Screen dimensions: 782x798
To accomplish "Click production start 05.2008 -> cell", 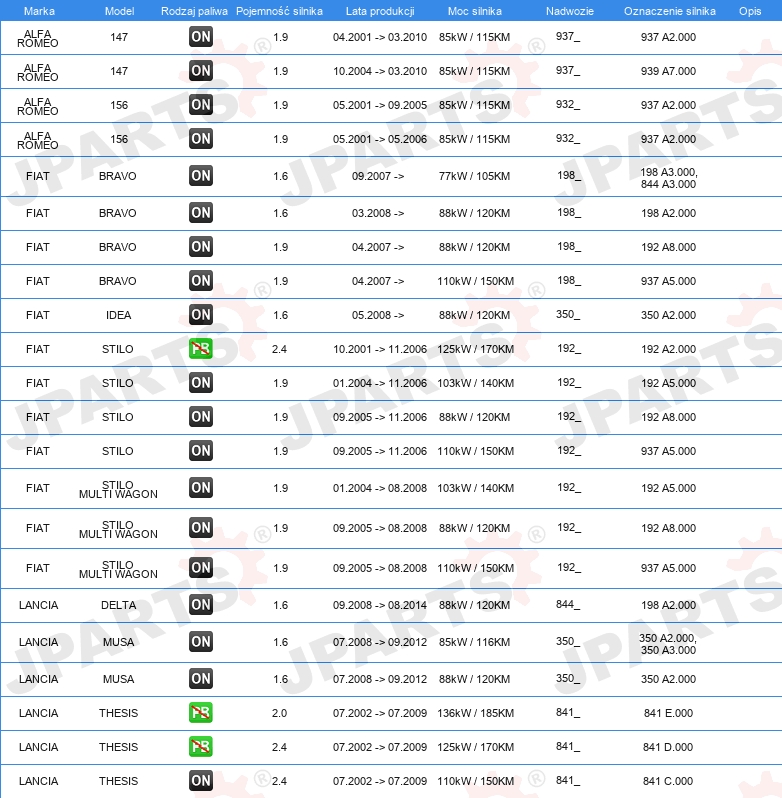I will [378, 316].
